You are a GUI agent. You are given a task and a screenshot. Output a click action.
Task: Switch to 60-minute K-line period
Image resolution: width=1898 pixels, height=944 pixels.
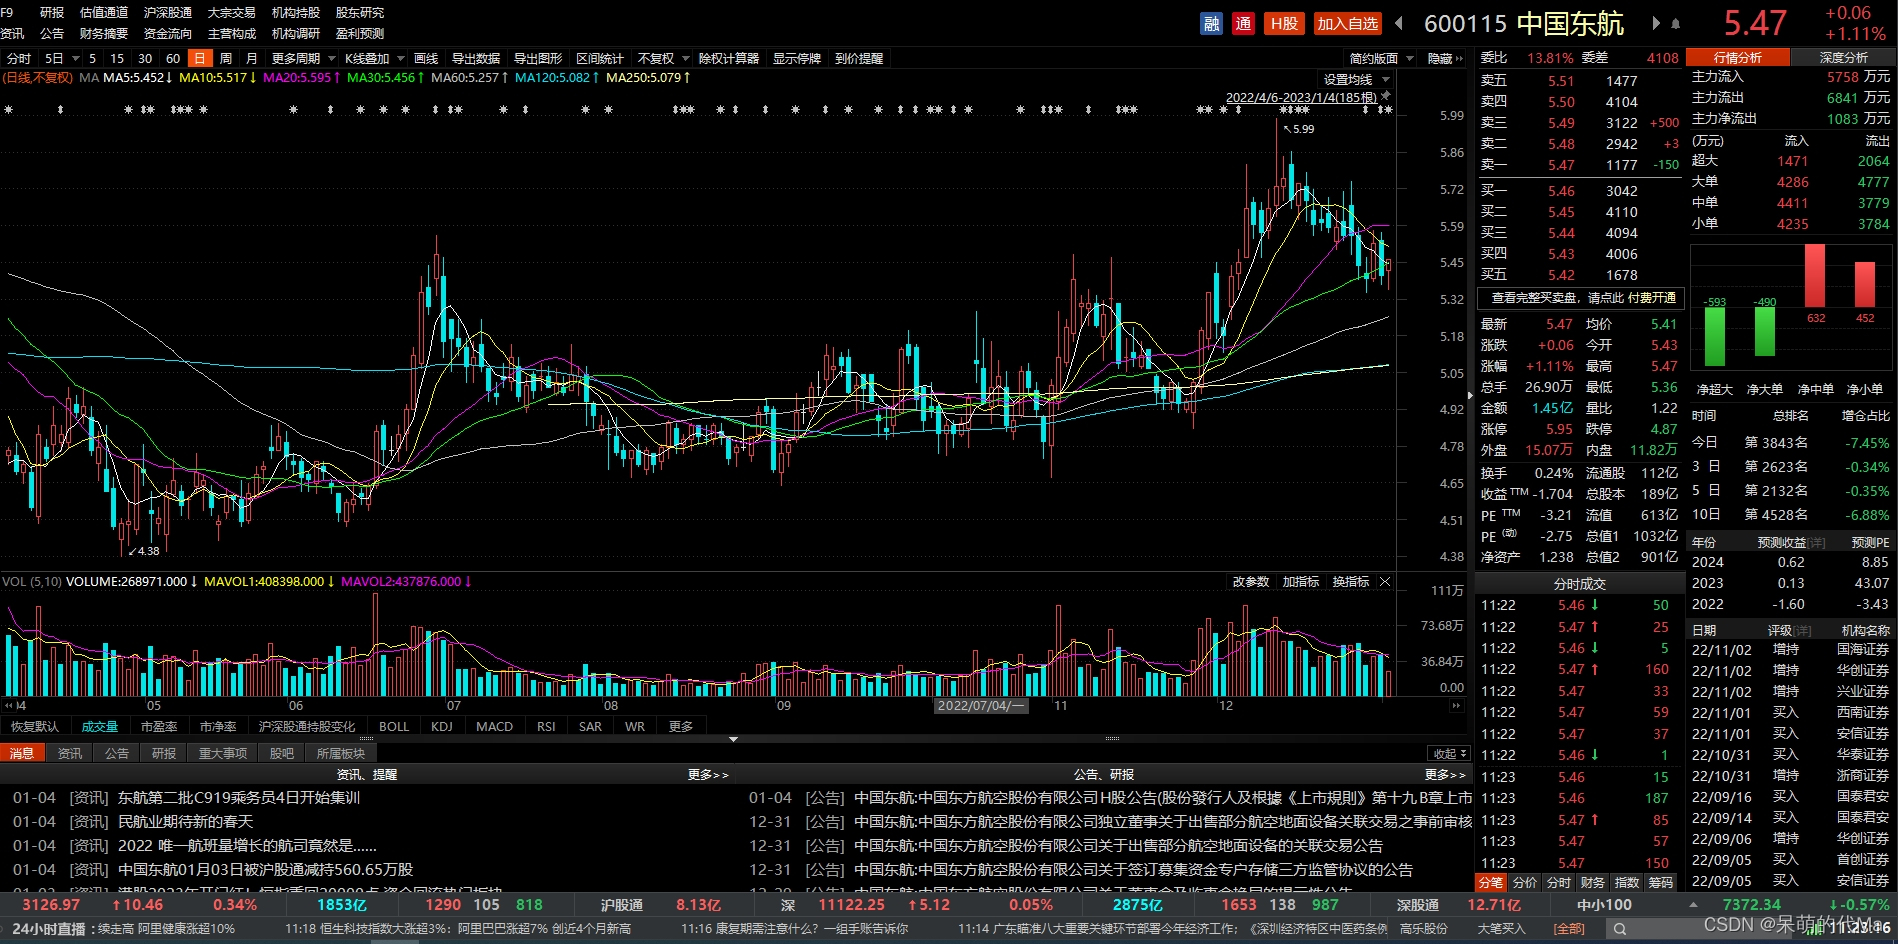click(173, 58)
